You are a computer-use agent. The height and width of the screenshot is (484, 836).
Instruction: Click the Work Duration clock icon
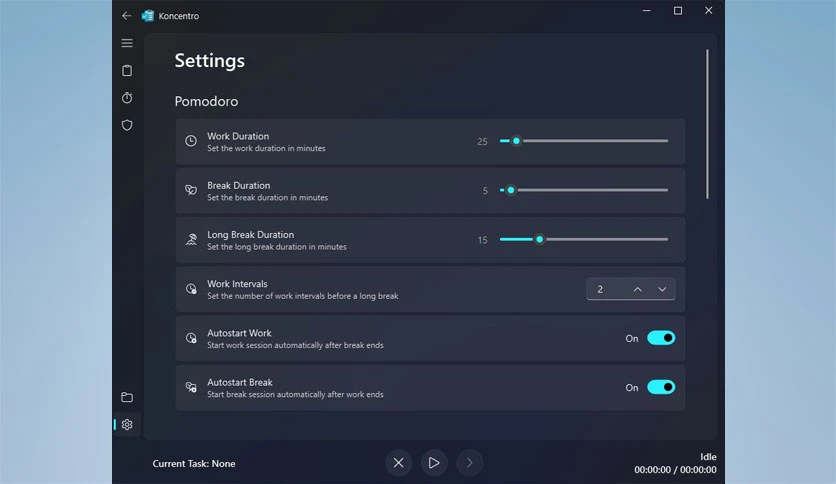(191, 141)
